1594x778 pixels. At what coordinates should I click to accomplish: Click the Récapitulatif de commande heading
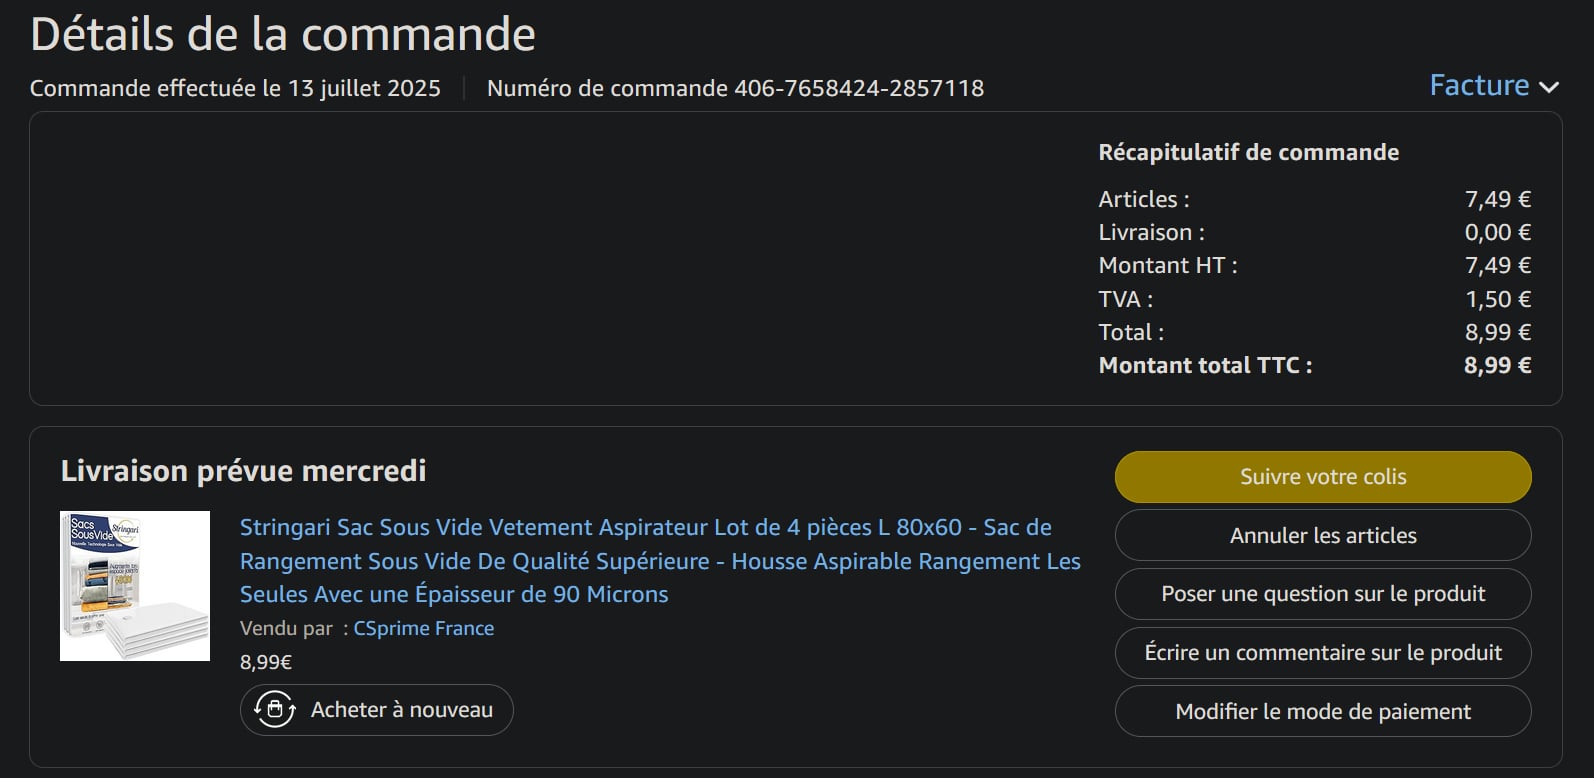[1248, 152]
